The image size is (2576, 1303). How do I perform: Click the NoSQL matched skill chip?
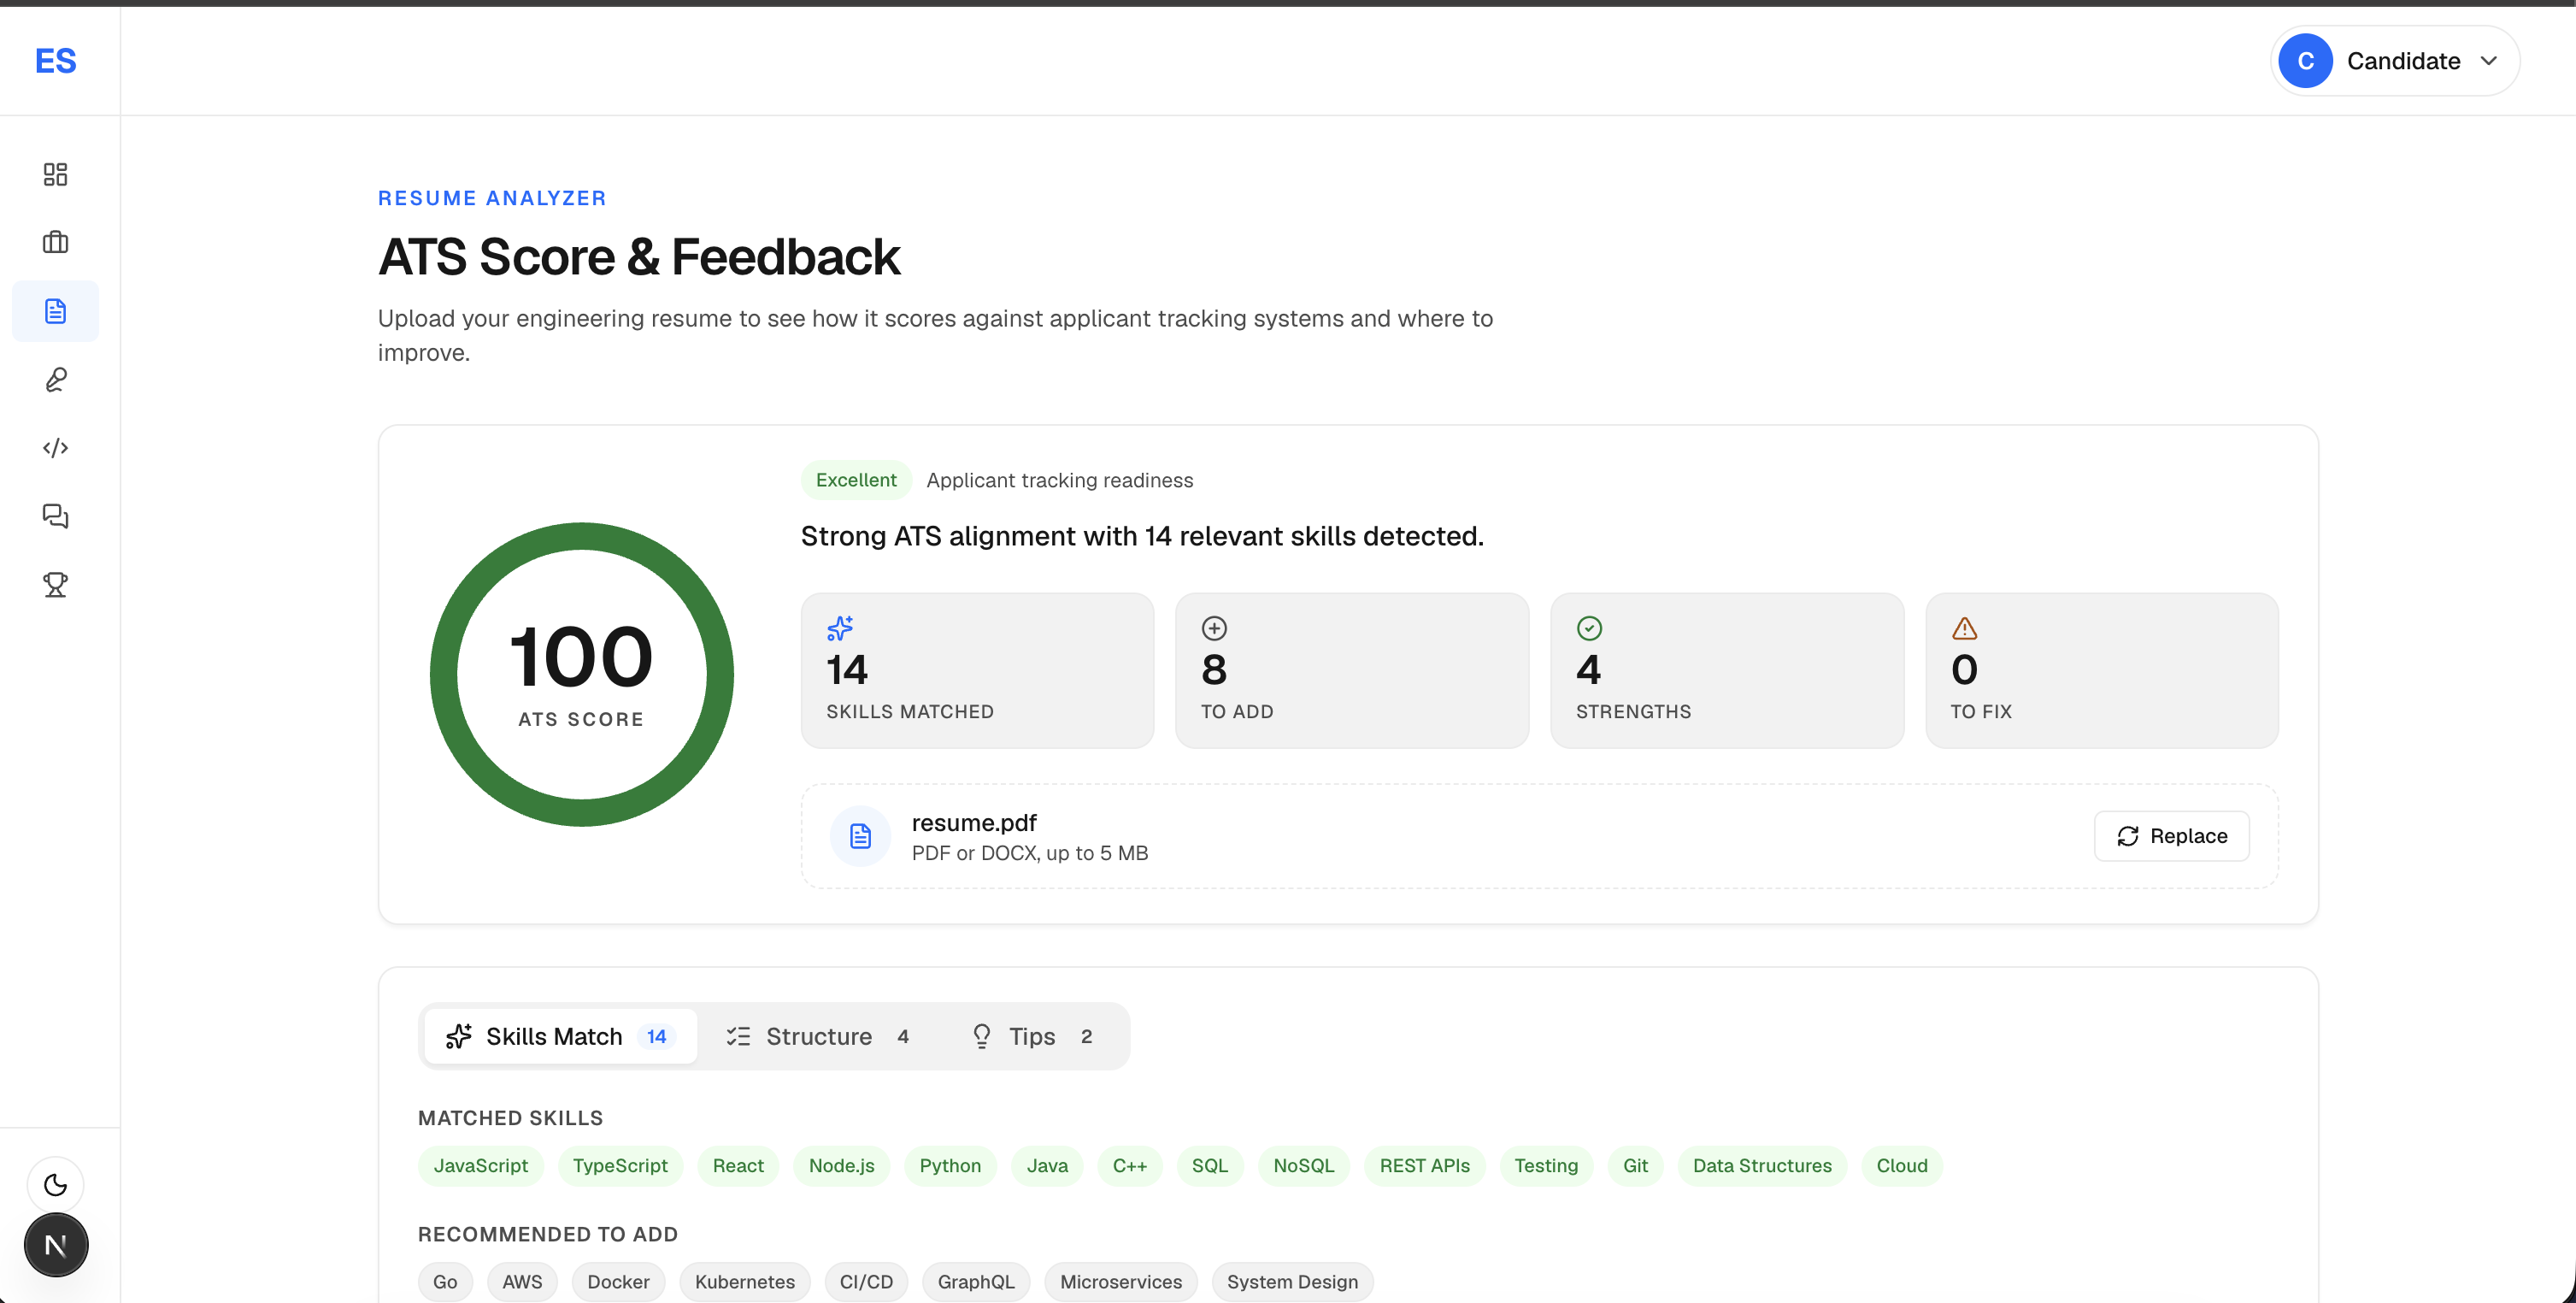[x=1304, y=1166]
